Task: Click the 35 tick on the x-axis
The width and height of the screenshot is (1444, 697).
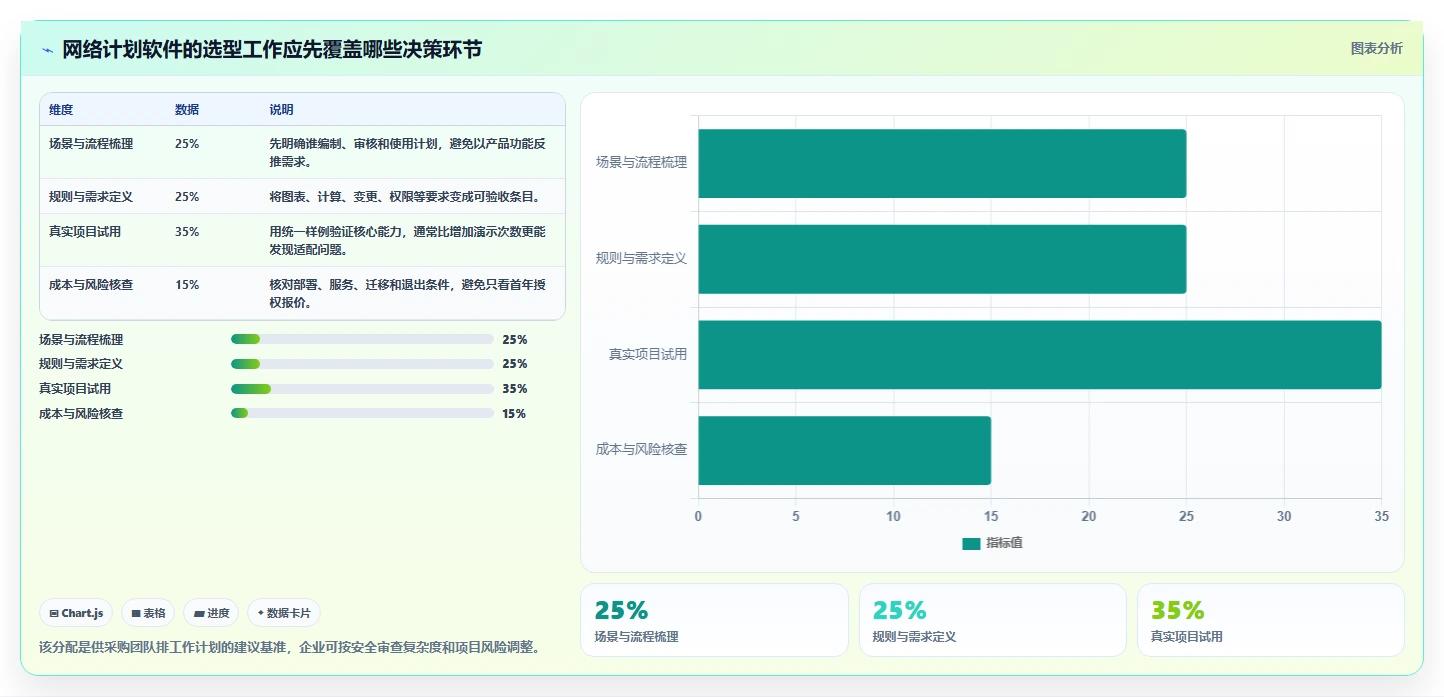Action: (1382, 517)
